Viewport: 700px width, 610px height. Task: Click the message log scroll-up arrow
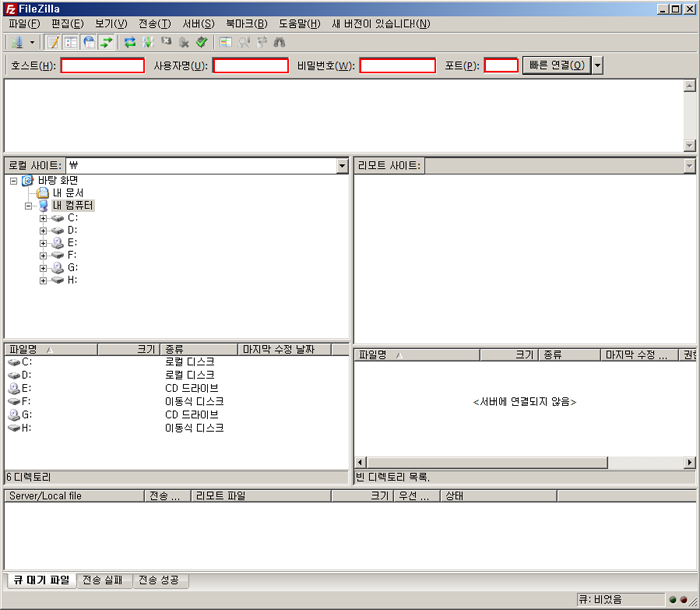(690, 86)
